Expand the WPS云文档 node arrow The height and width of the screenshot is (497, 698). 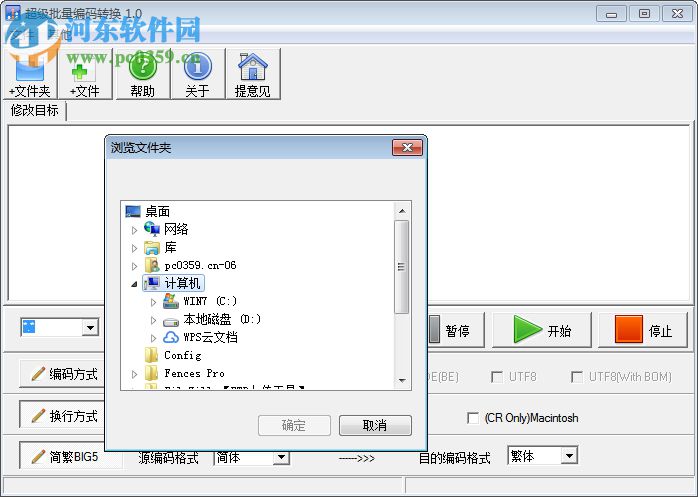click(153, 338)
